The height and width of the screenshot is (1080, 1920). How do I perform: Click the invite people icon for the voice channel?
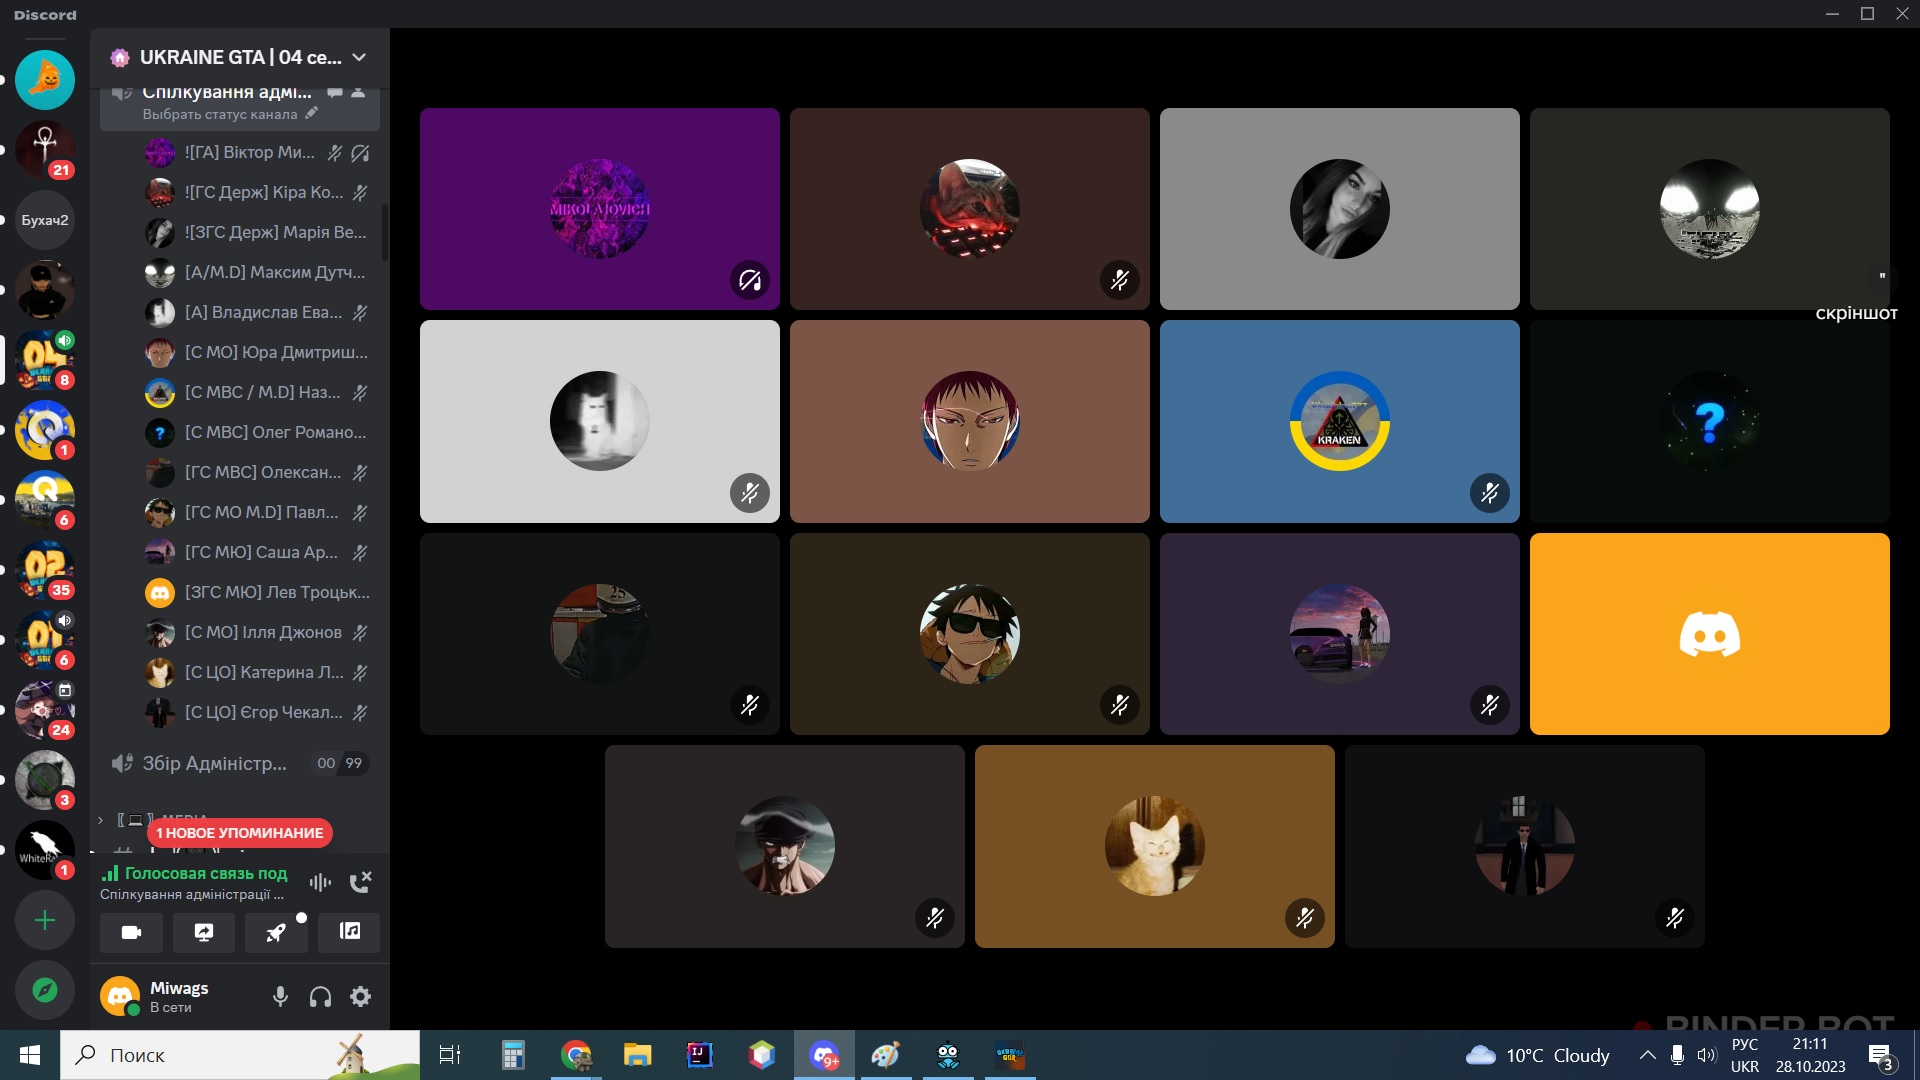click(x=358, y=92)
